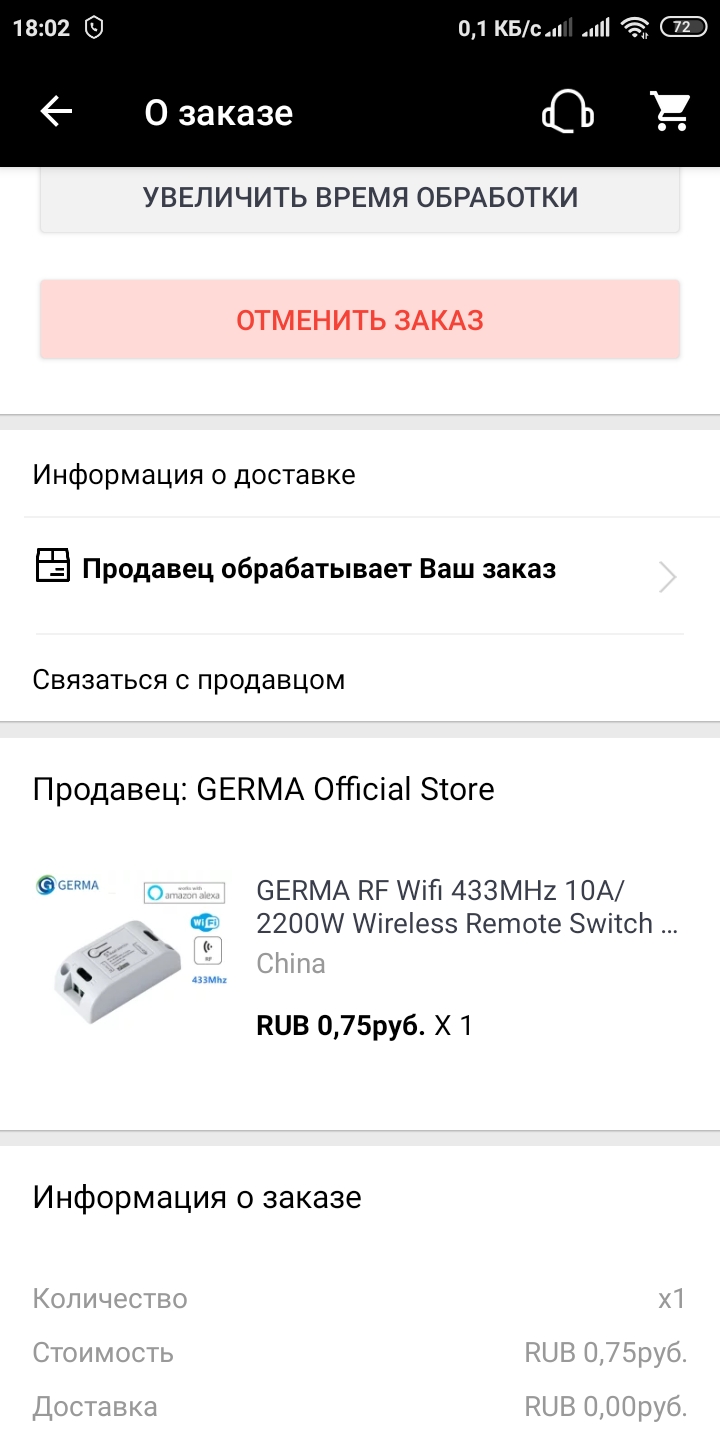Open 'Связаться с продавцом' option
Image resolution: width=720 pixels, height=1440 pixels.
[x=189, y=680]
